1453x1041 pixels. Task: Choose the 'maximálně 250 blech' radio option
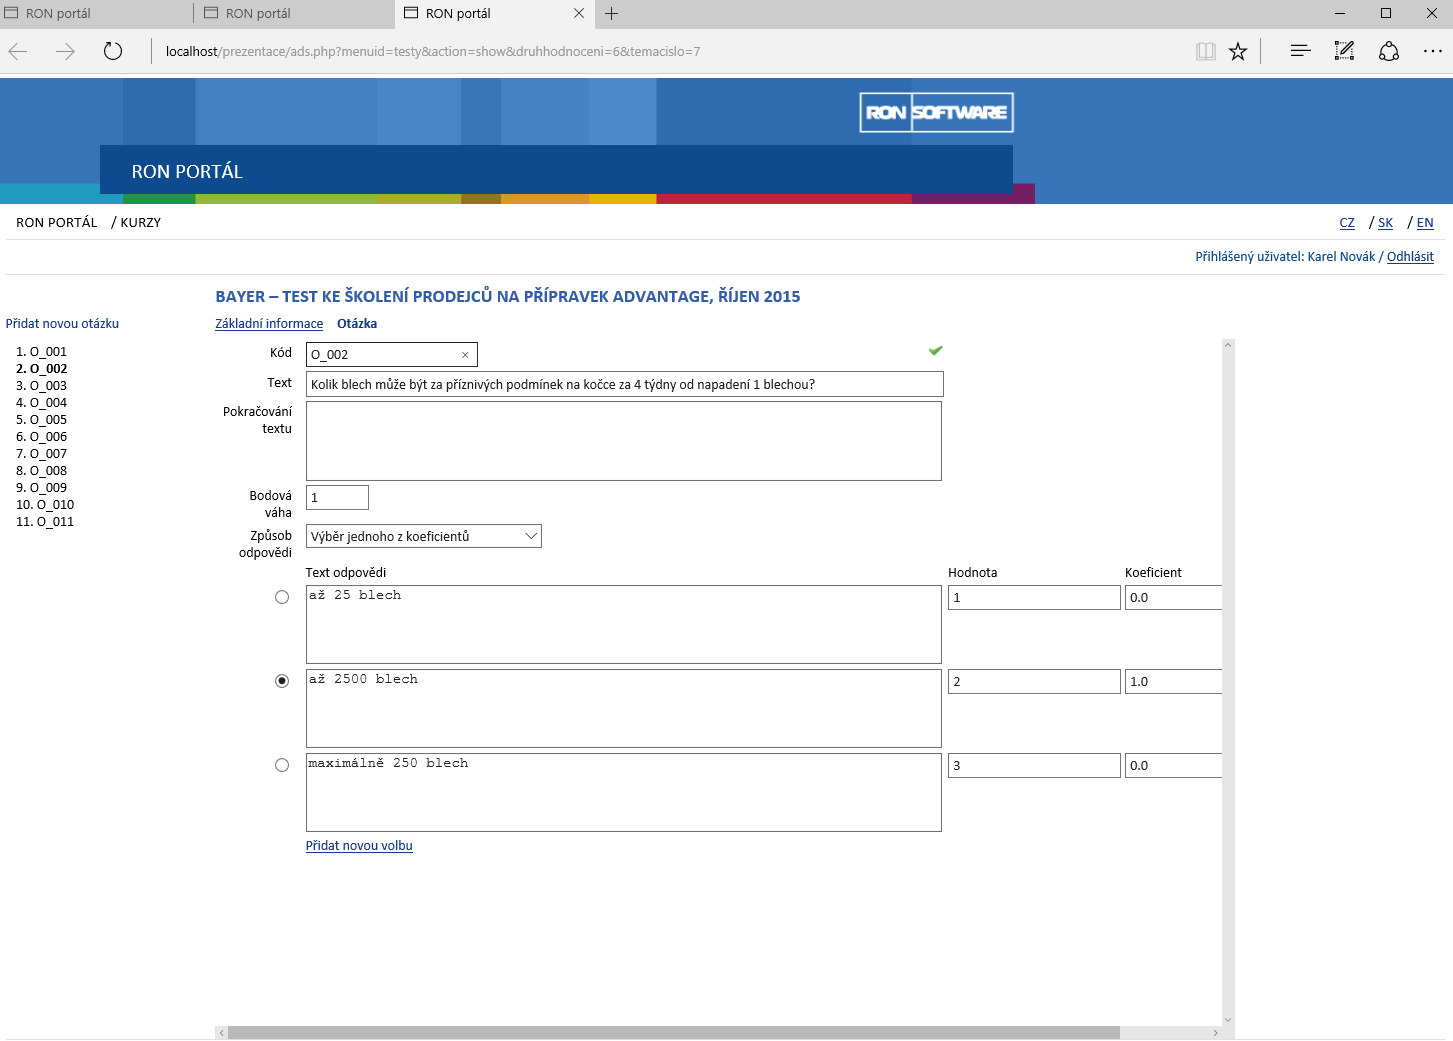[282, 765]
